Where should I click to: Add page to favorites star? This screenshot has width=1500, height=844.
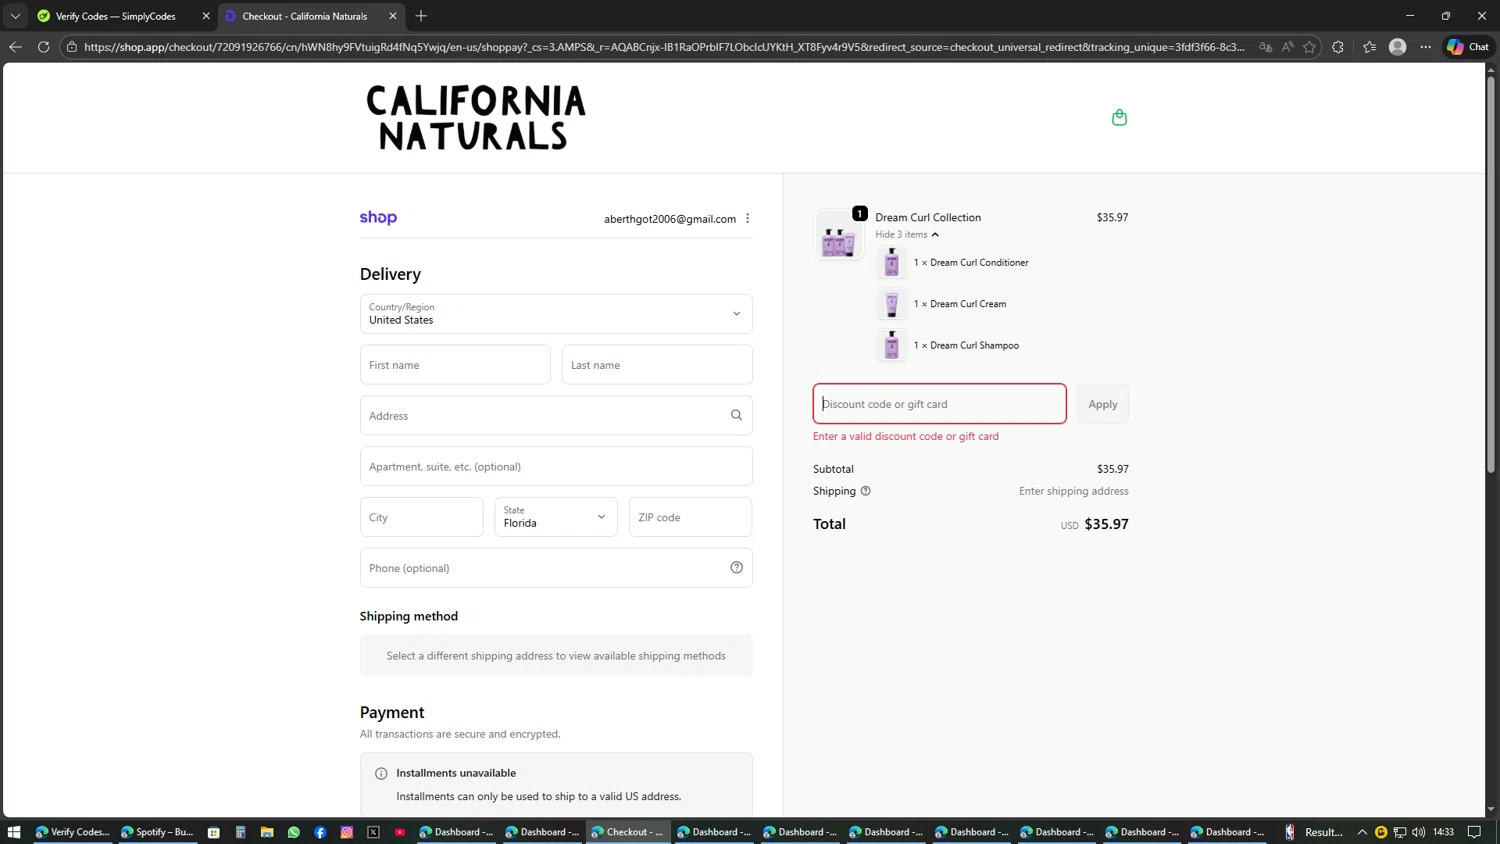[x=1309, y=47]
